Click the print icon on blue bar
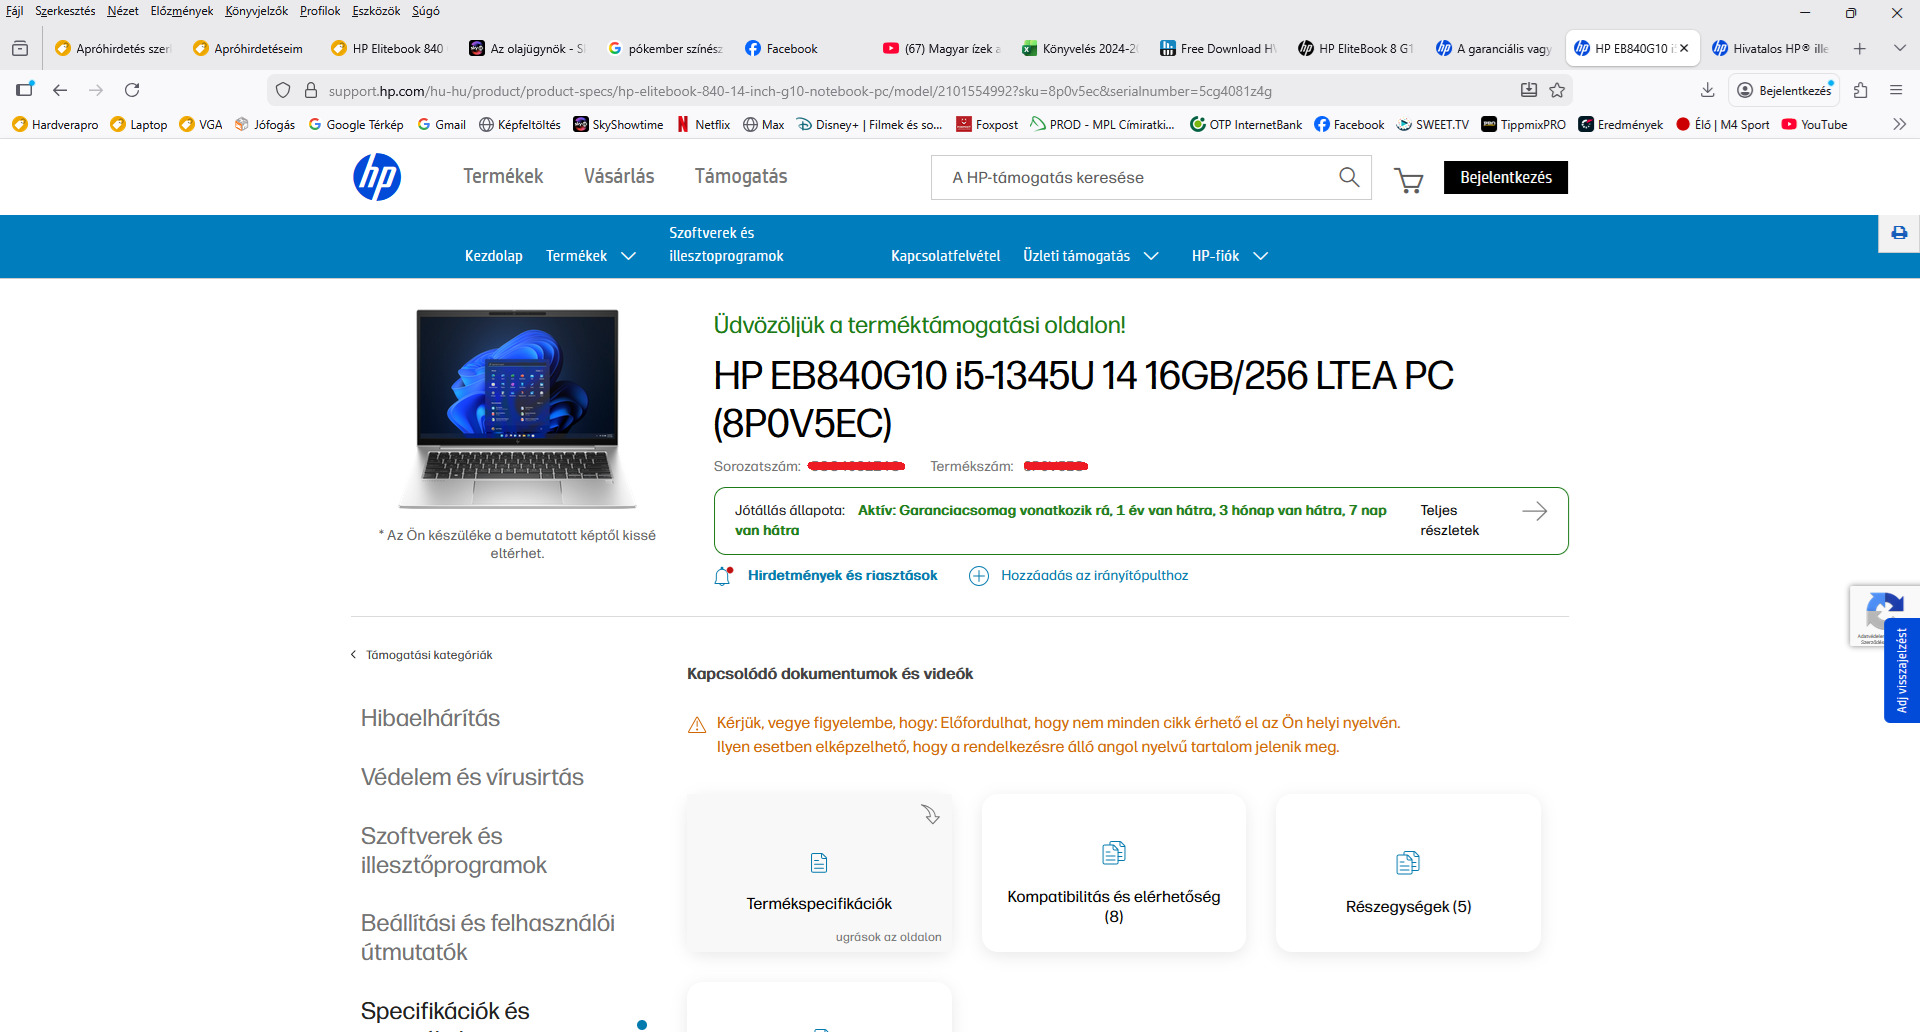1920x1032 pixels. click(1899, 233)
